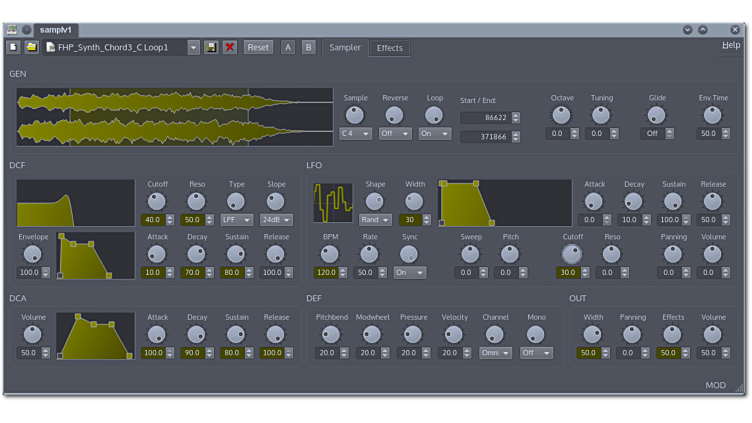The width and height of the screenshot is (752, 423).
Task: Click the loop Start value field
Action: point(485,117)
